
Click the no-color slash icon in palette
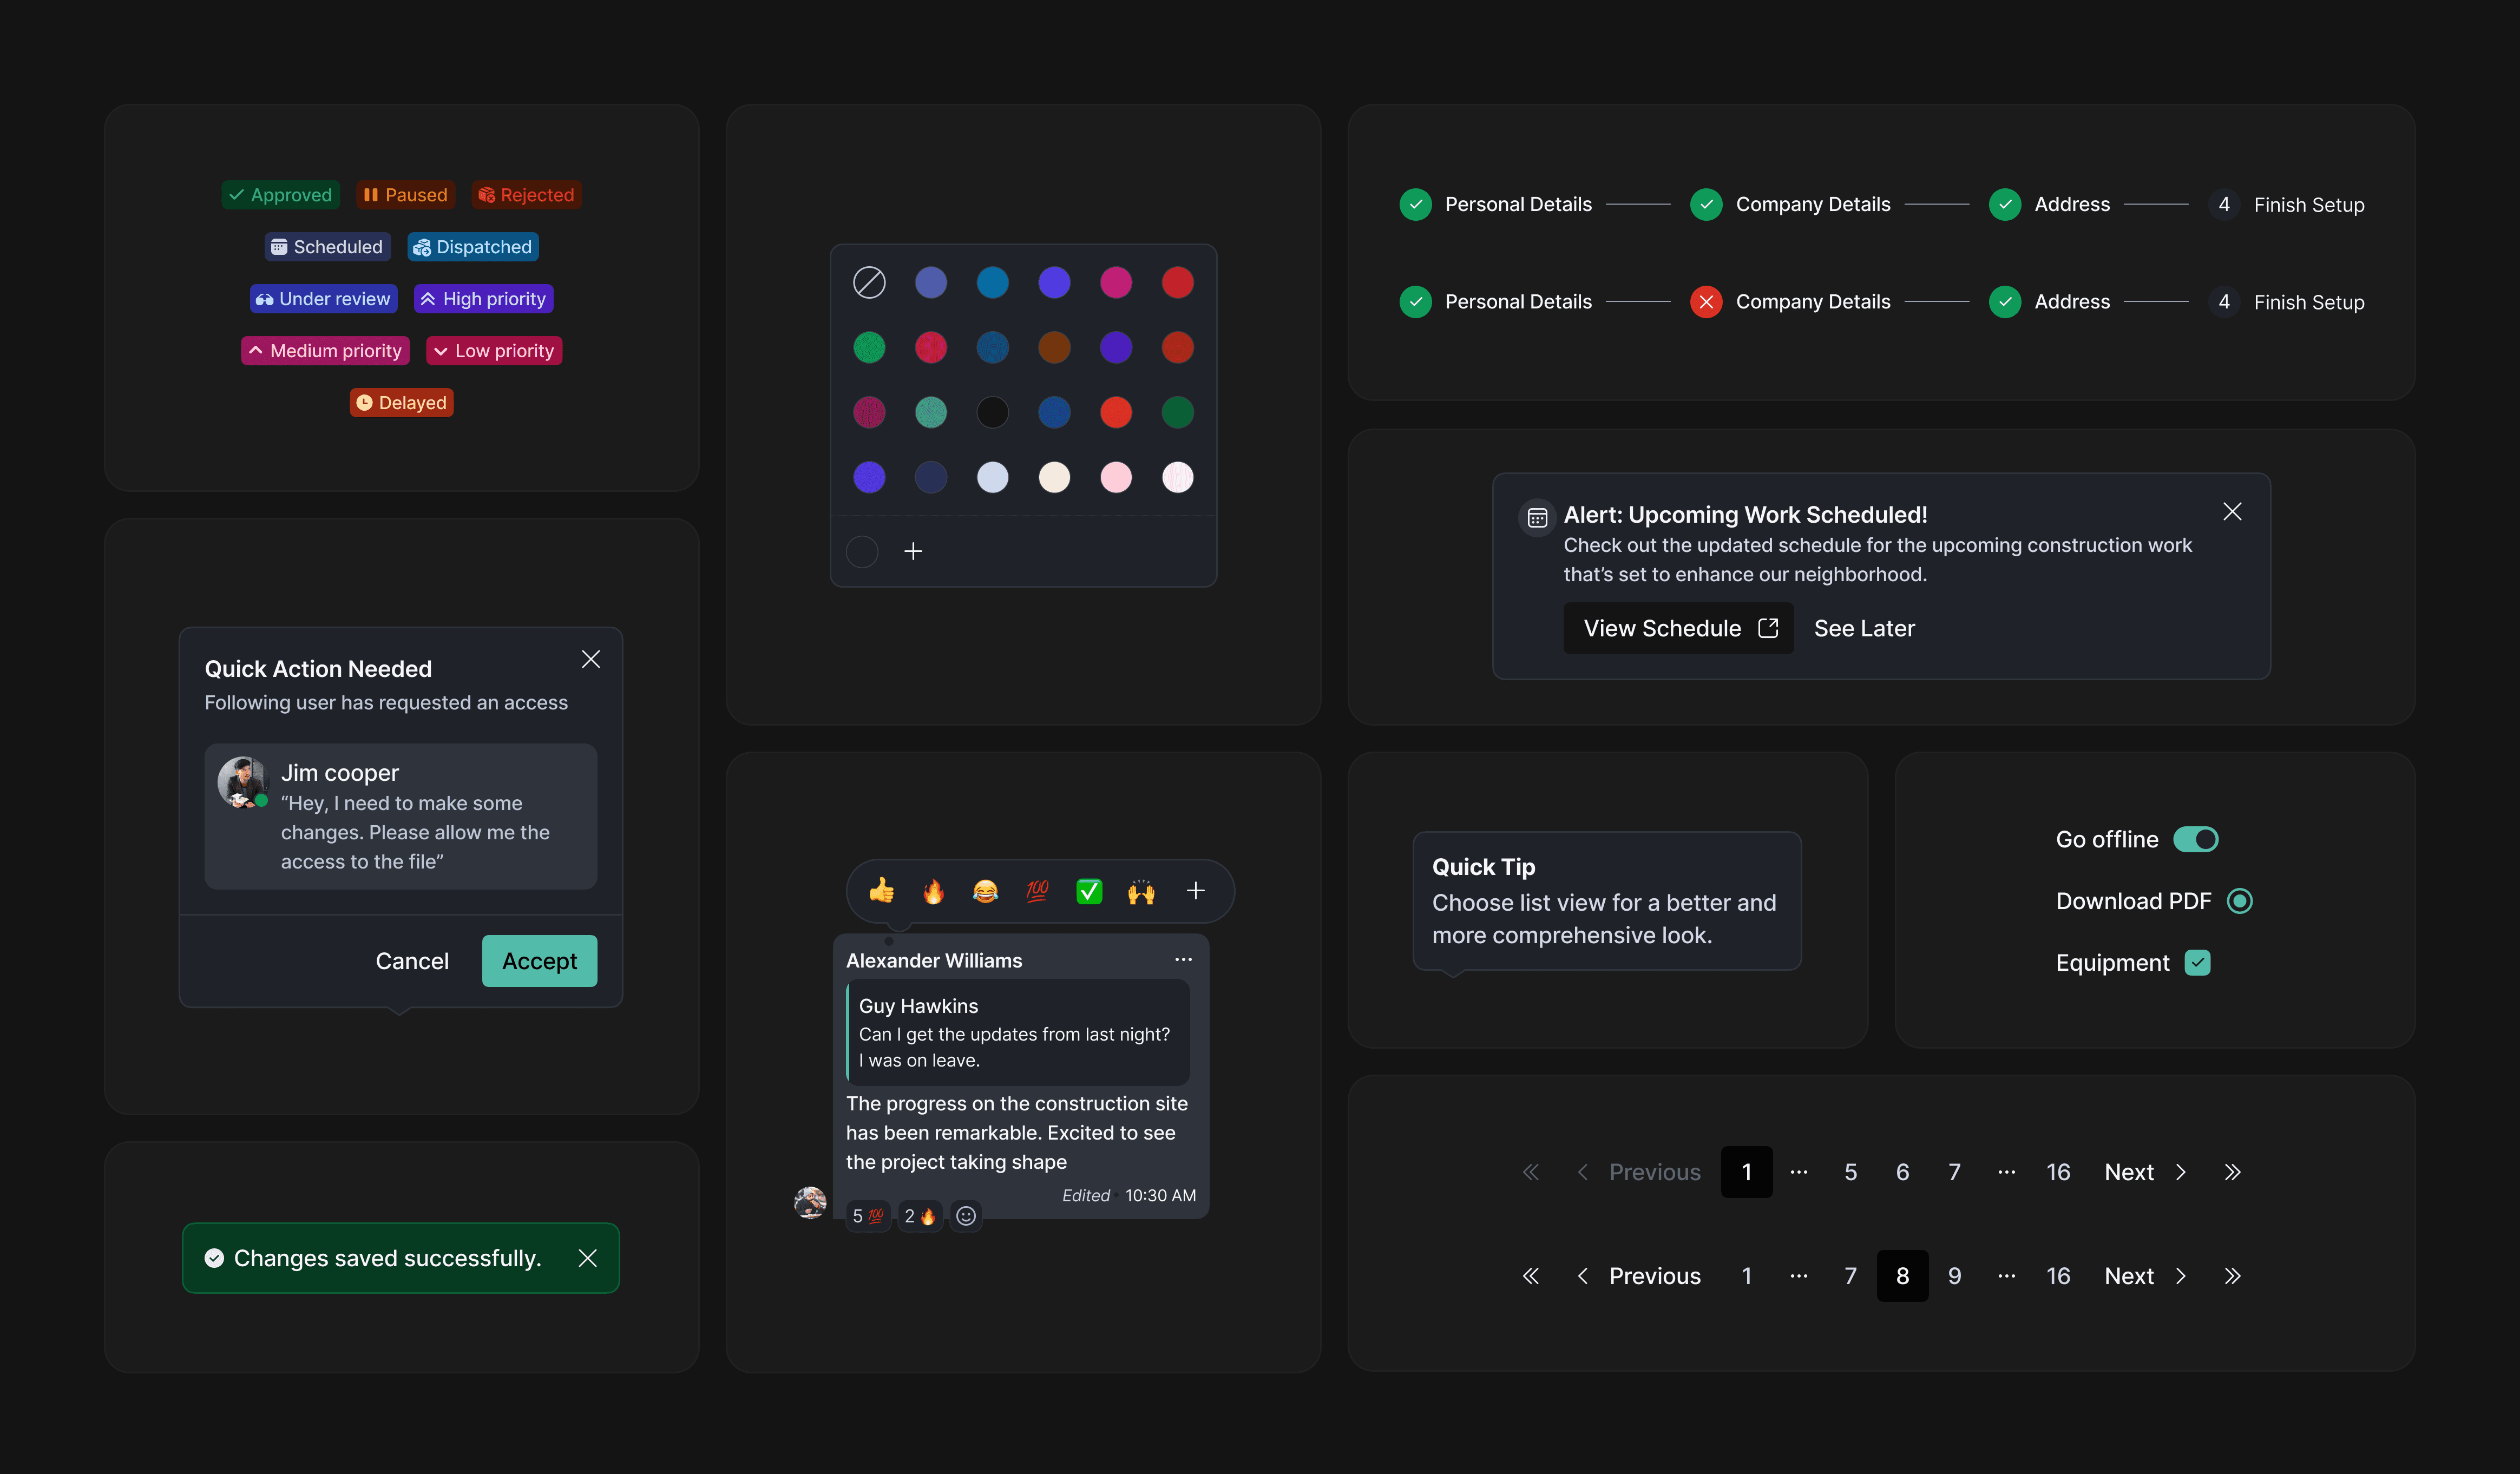tap(868, 283)
